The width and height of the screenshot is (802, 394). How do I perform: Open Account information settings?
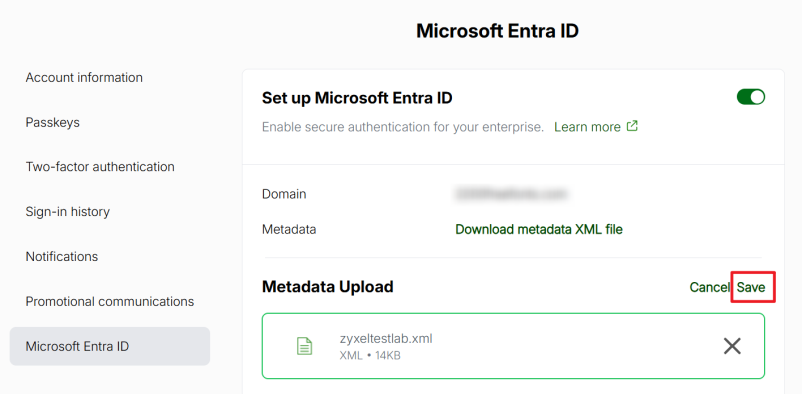coord(84,78)
